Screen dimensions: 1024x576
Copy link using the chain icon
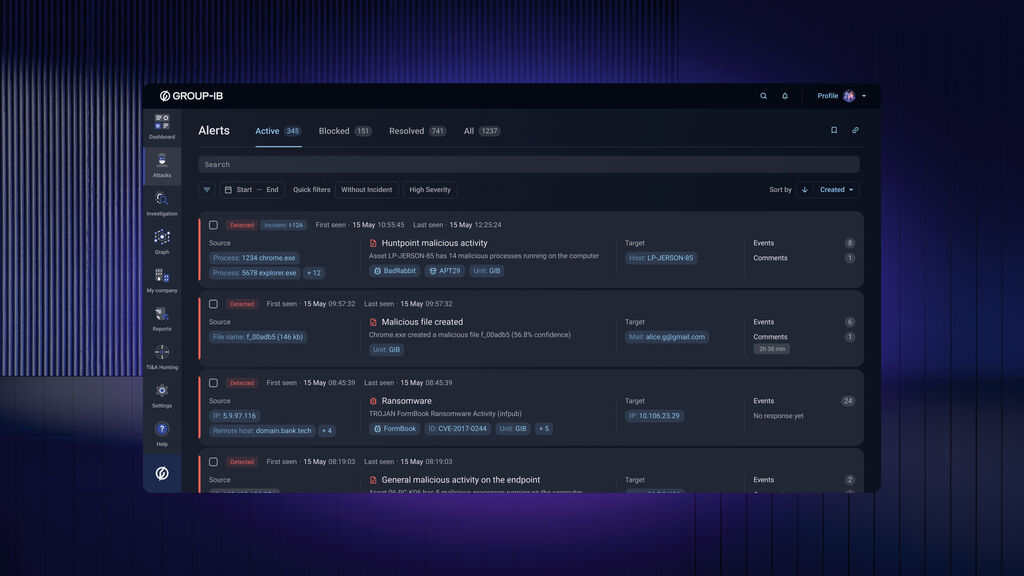point(855,130)
